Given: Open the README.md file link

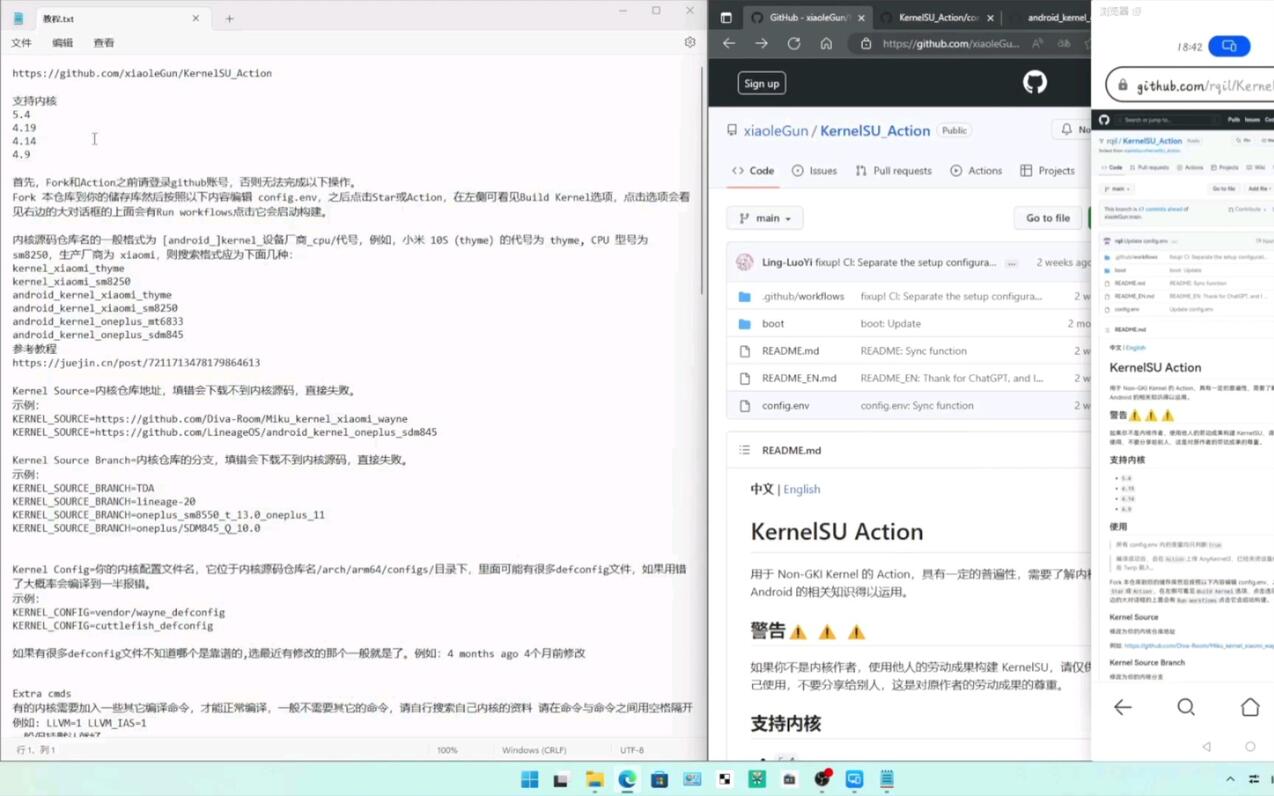Looking at the screenshot, I should 790,351.
